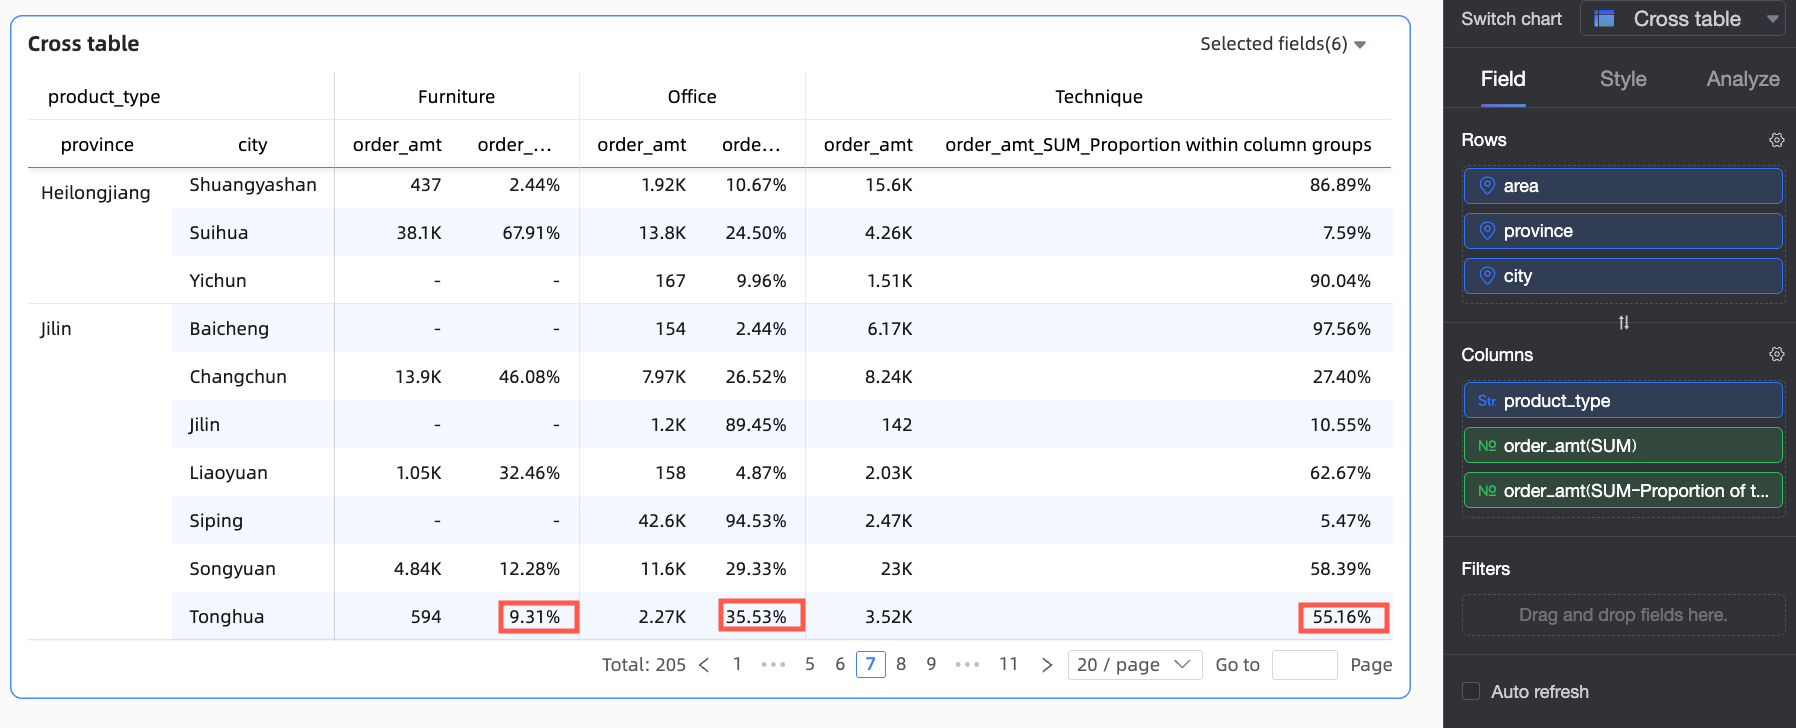
Task: Switch to the Analyze tab
Action: (1743, 79)
